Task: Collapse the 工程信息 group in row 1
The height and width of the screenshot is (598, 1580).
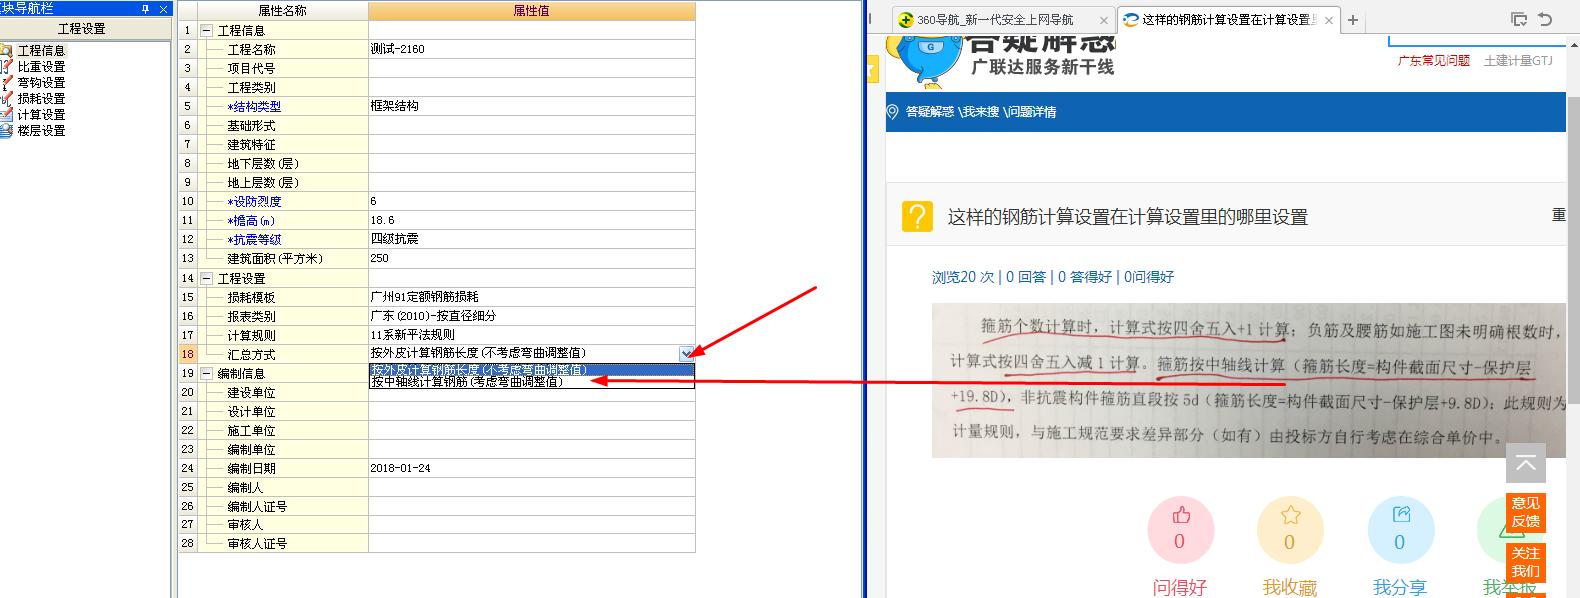Action: click(x=207, y=31)
